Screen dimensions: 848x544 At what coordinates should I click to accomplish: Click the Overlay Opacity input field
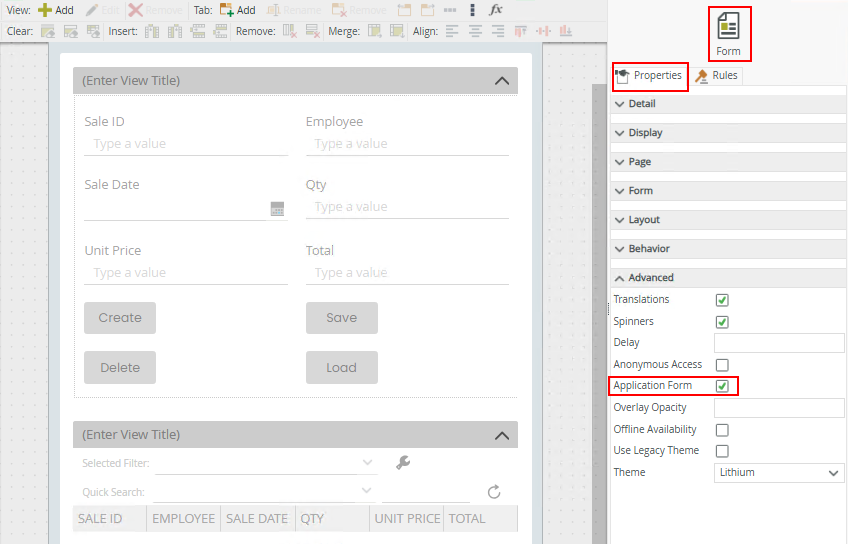[x=779, y=408]
